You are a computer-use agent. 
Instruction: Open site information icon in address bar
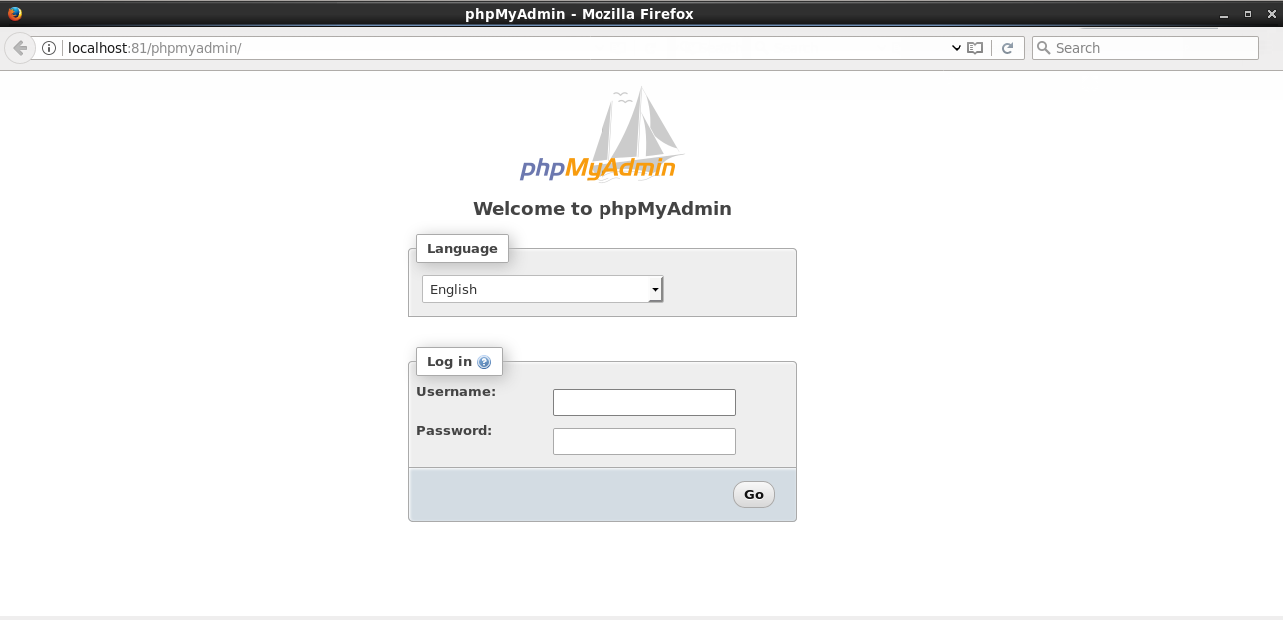pyautogui.click(x=49, y=48)
